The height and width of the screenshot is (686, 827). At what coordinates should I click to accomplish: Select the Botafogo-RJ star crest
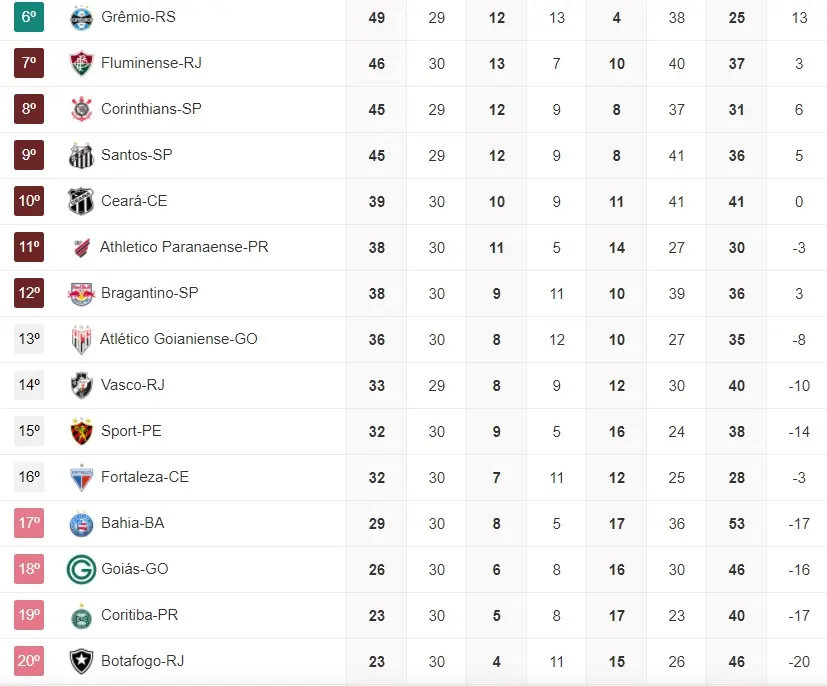pyautogui.click(x=81, y=661)
